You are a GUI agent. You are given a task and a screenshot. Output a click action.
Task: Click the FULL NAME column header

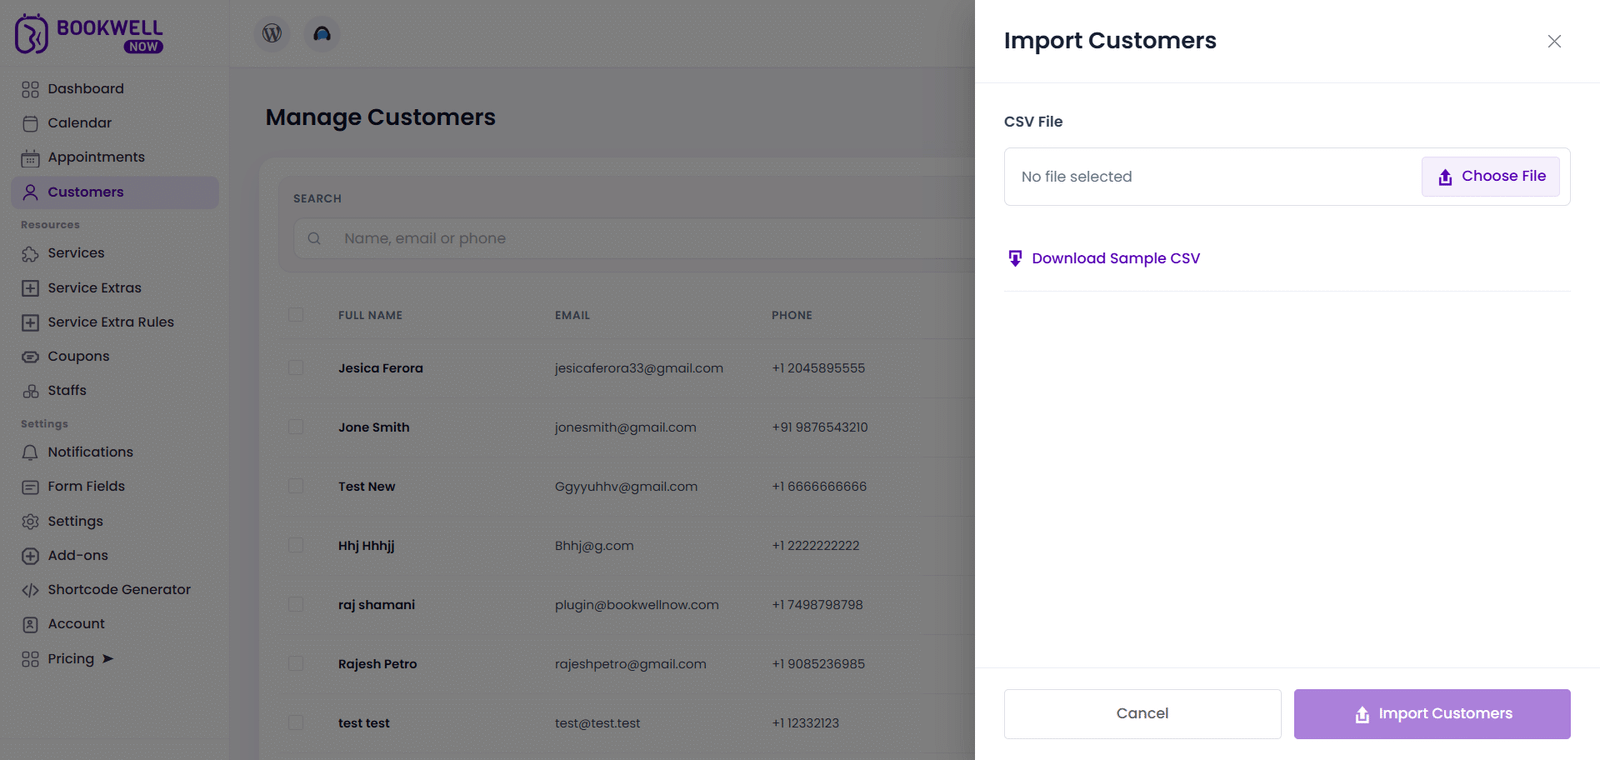point(370,315)
